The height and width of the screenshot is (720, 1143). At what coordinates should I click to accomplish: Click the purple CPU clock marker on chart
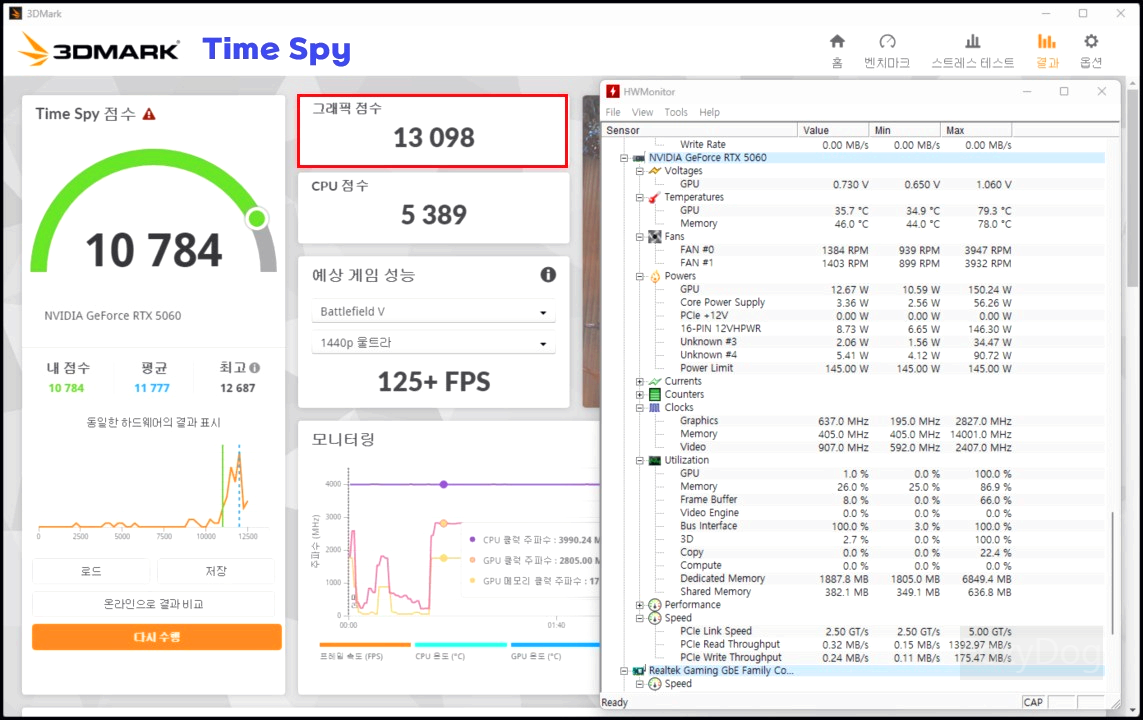click(x=444, y=484)
